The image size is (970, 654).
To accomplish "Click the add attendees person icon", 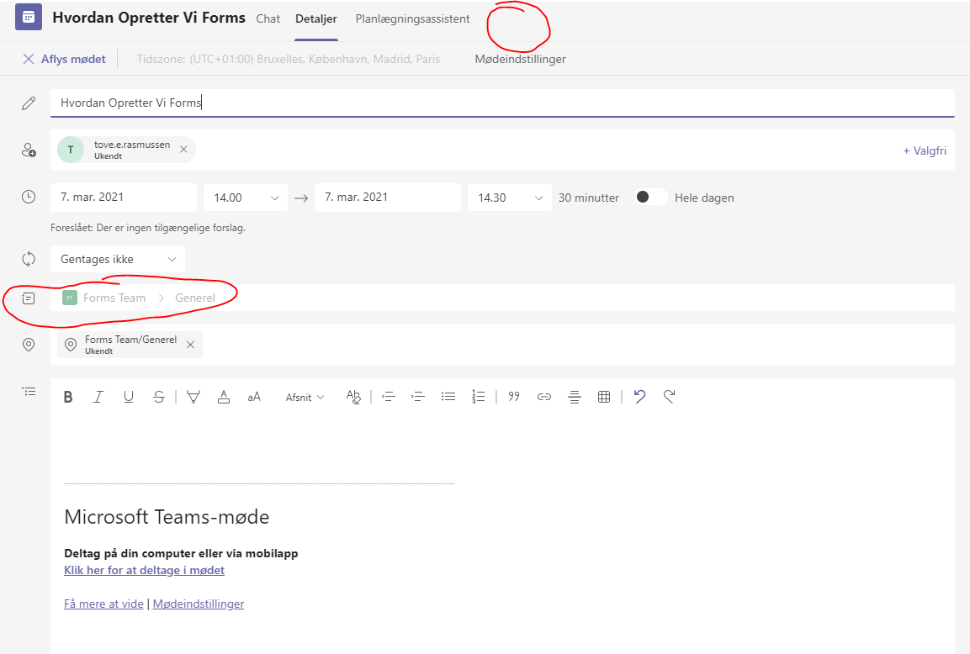I will tap(28, 150).
